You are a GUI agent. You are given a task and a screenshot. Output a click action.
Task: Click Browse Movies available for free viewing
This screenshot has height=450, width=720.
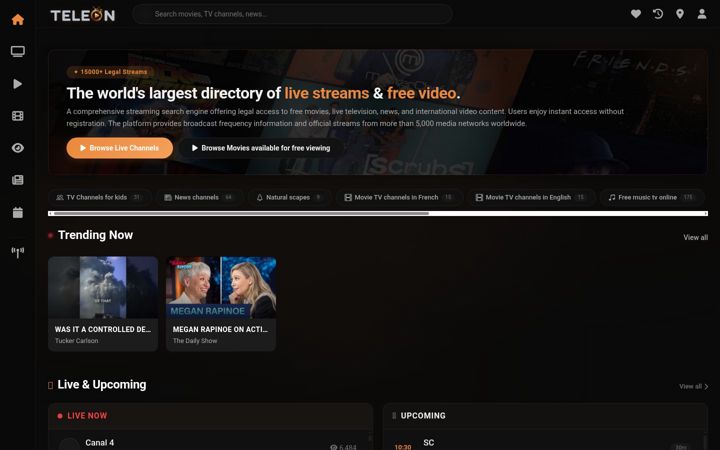[260, 148]
